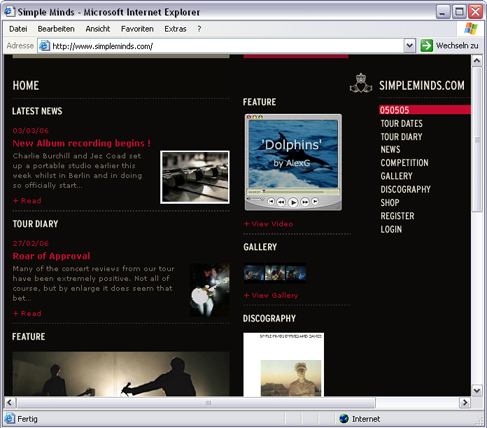Click the SIMPLEMINDS.COM header text
Viewport: 487px width, 428px height.
pyautogui.click(x=422, y=86)
